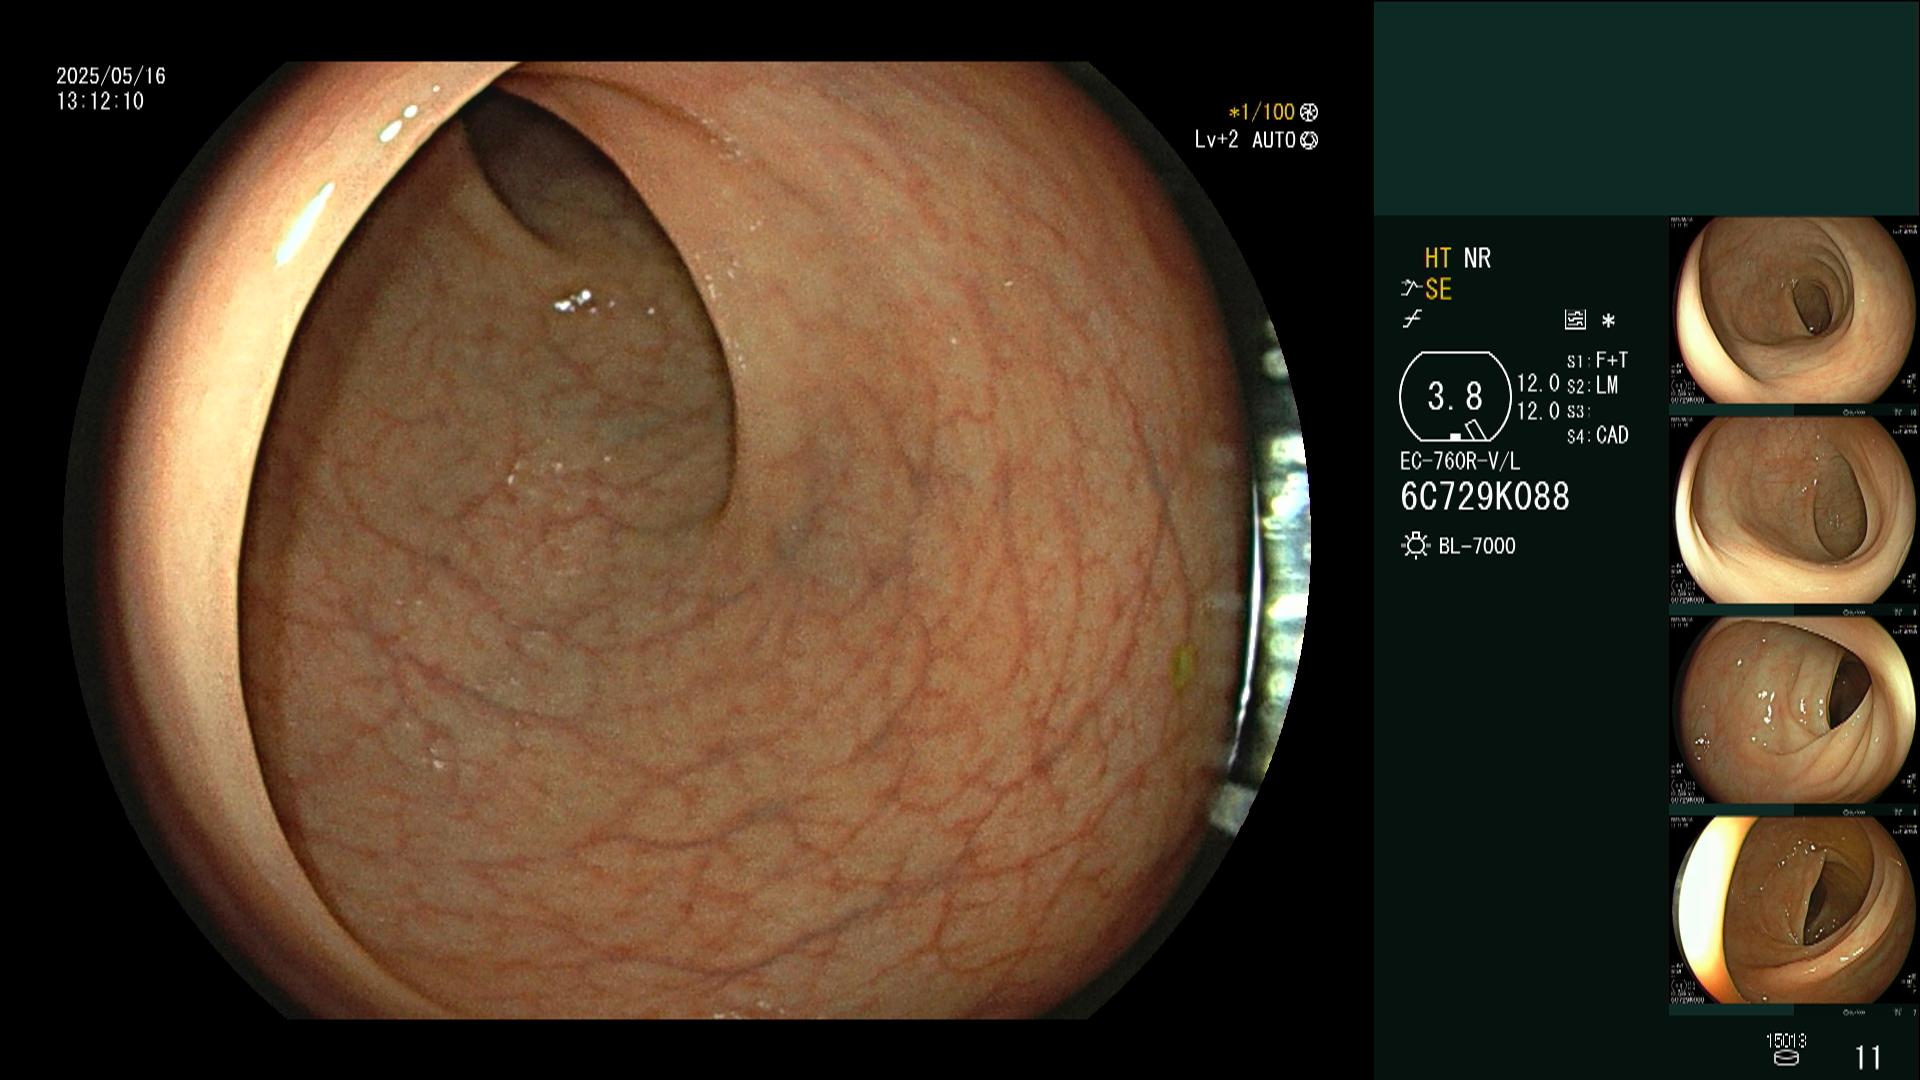The height and width of the screenshot is (1080, 1920).
Task: Click the Lv+2 brightness level text
Action: pyautogui.click(x=1216, y=141)
